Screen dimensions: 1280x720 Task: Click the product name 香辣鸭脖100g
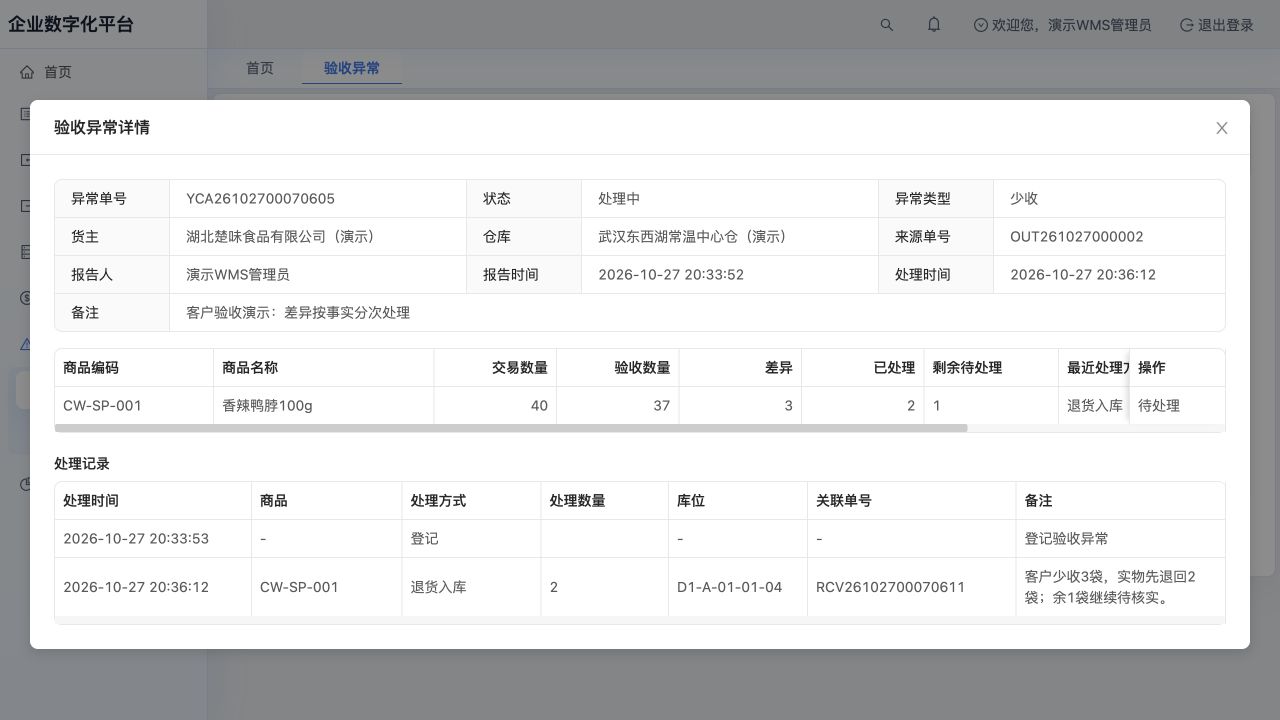coord(267,406)
